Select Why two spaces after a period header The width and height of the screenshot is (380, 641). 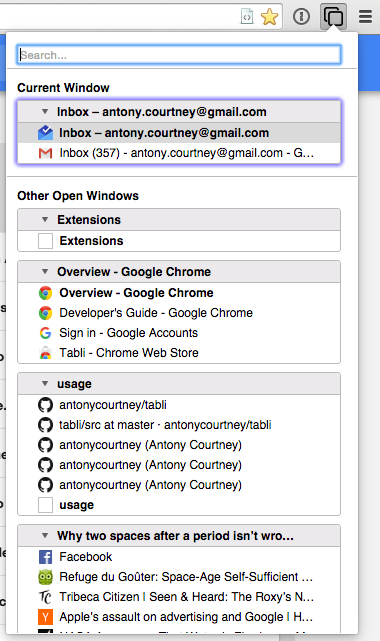pos(179,536)
